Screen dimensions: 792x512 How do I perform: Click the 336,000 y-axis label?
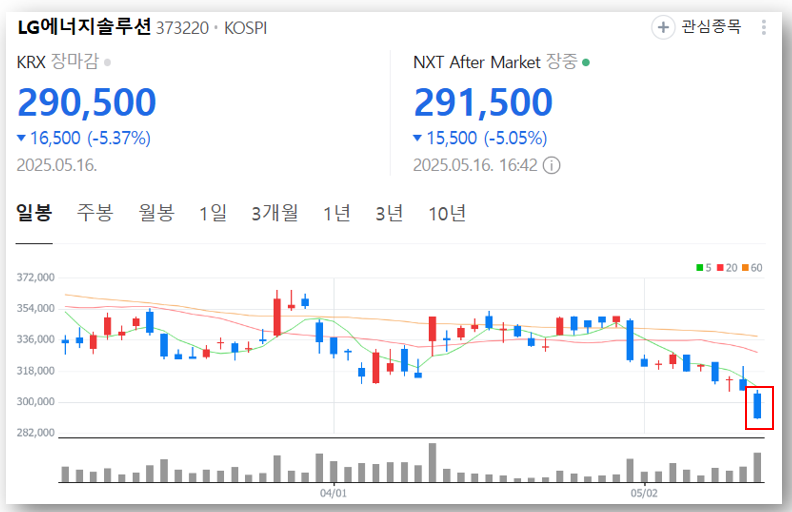(36, 339)
